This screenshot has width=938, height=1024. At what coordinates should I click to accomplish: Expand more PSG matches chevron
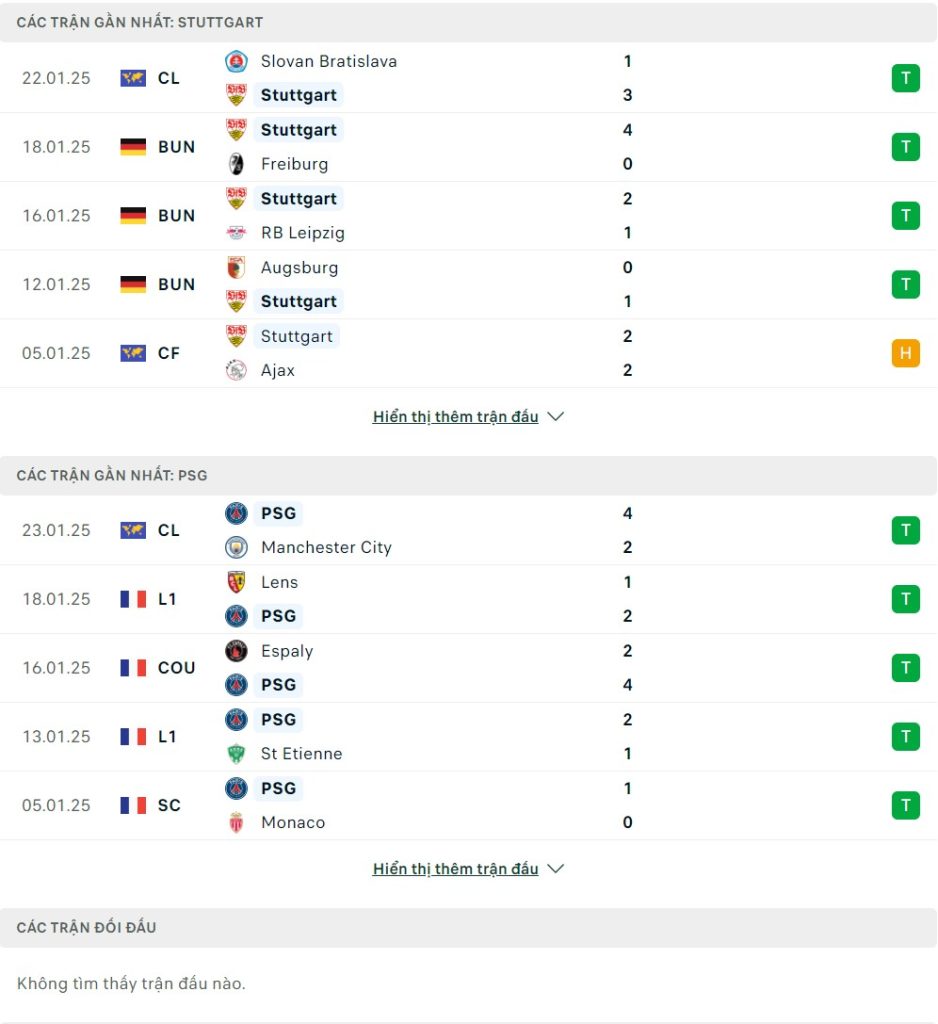point(555,869)
